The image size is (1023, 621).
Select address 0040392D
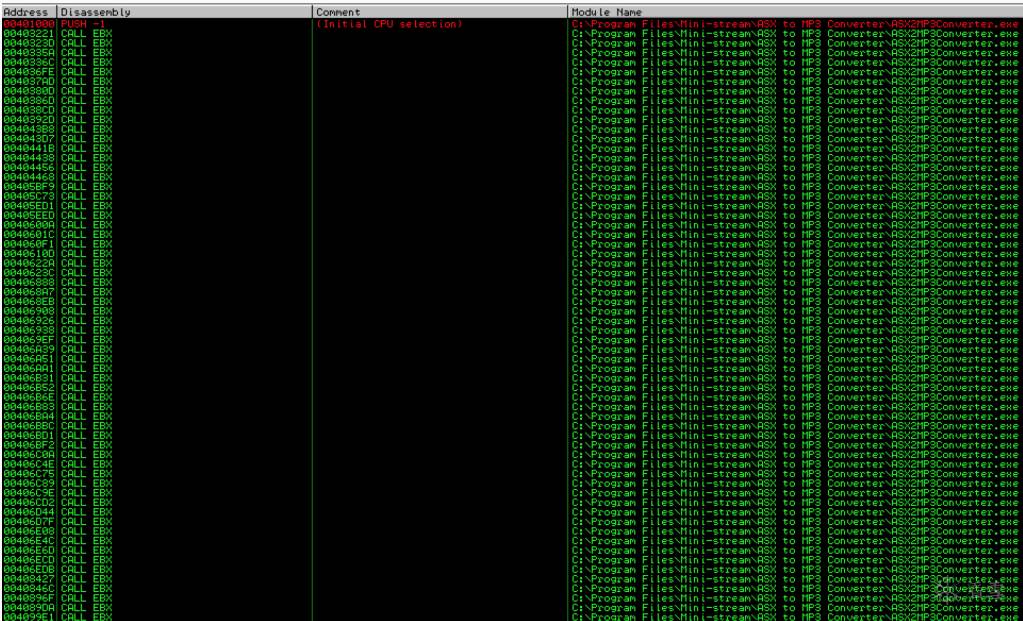[29, 119]
